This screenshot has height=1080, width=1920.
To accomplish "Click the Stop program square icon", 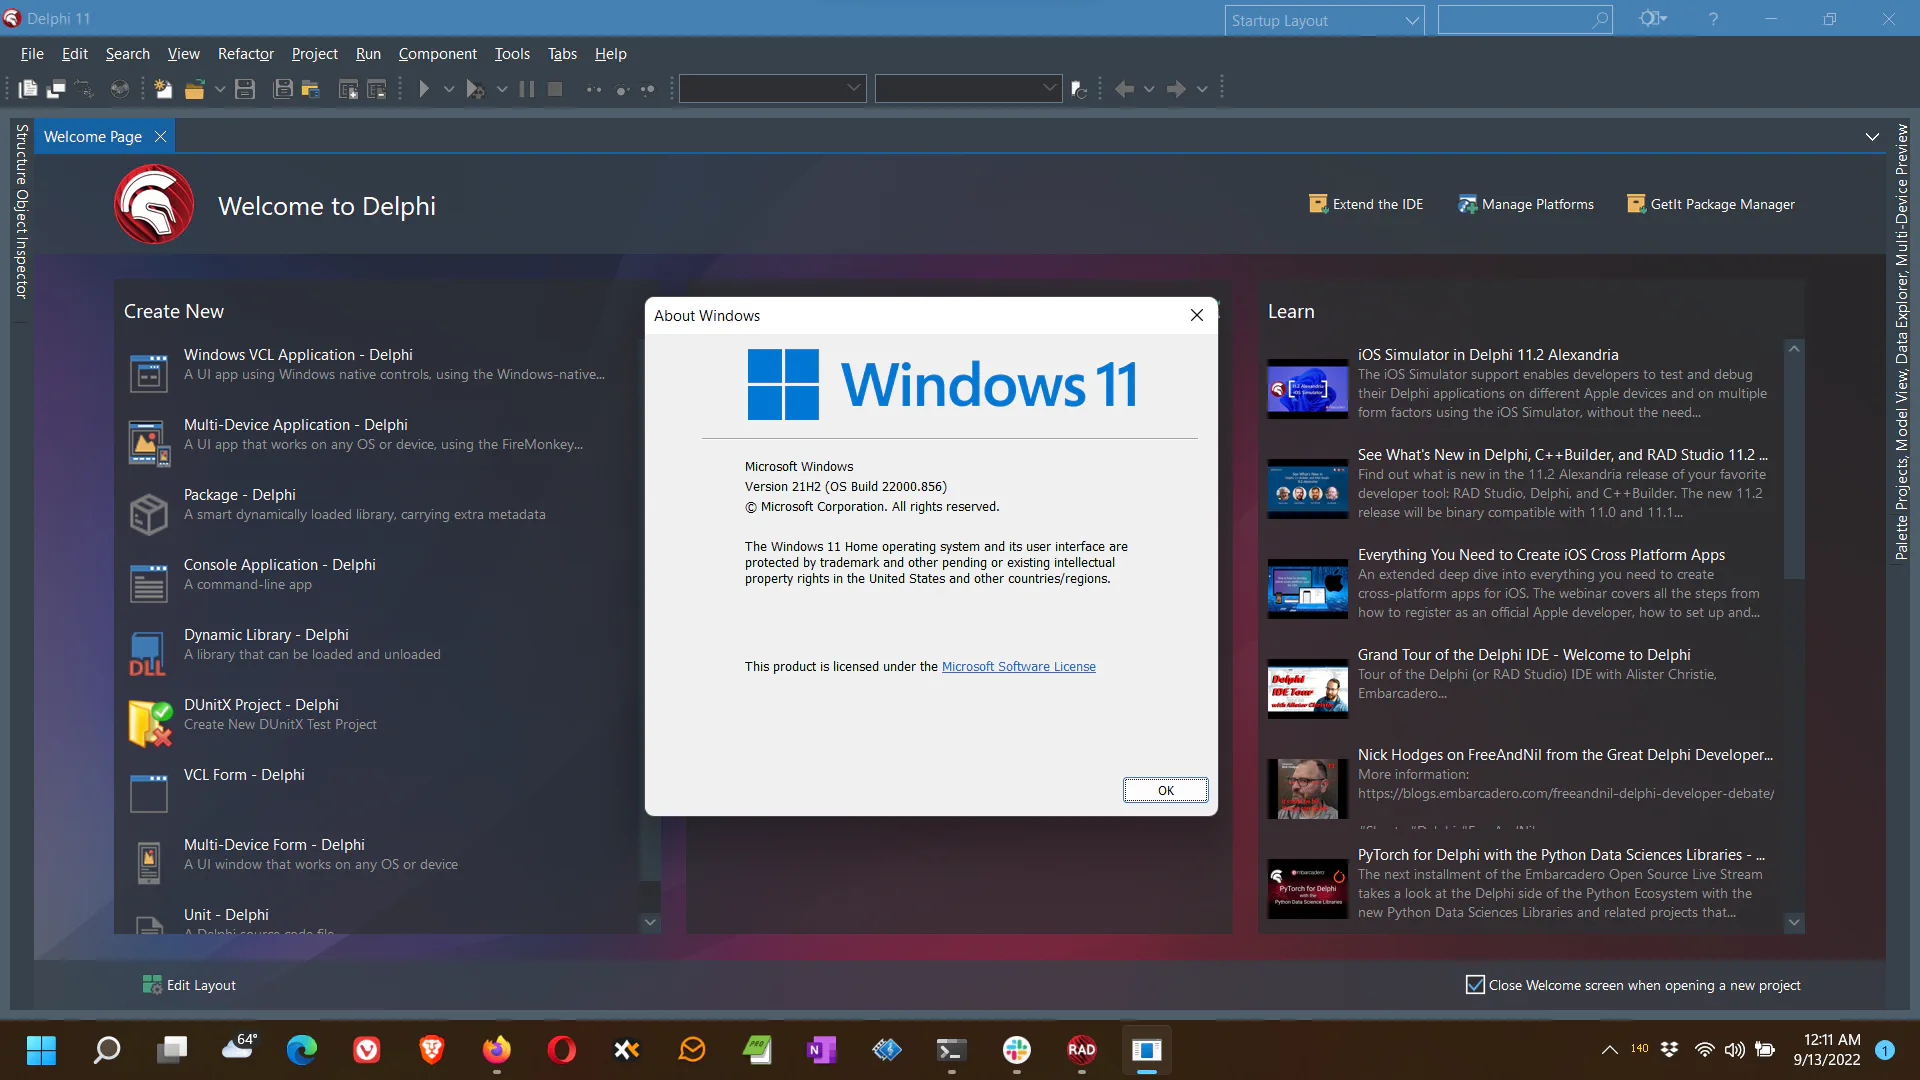I will pos(555,89).
